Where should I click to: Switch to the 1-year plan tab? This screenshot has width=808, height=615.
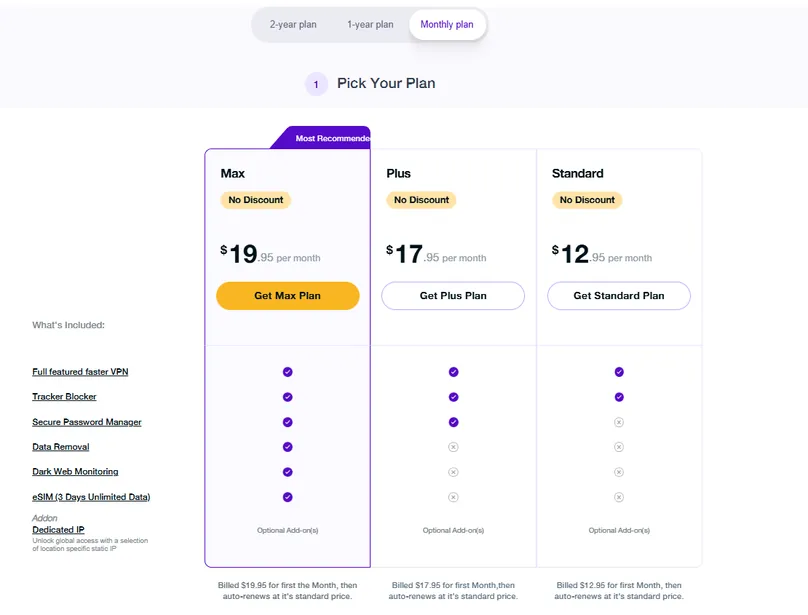[370, 24]
